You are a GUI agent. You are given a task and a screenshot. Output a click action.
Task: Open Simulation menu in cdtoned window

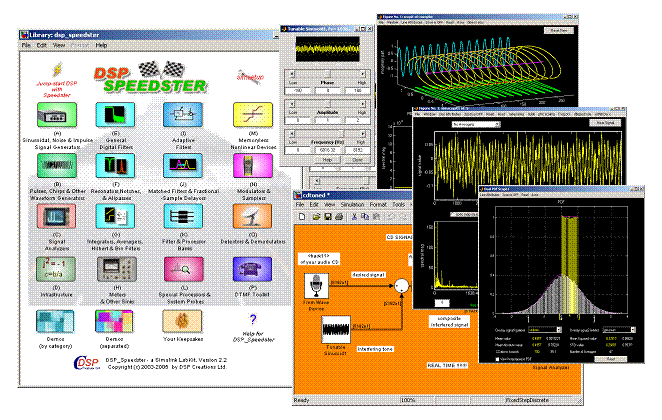point(353,204)
